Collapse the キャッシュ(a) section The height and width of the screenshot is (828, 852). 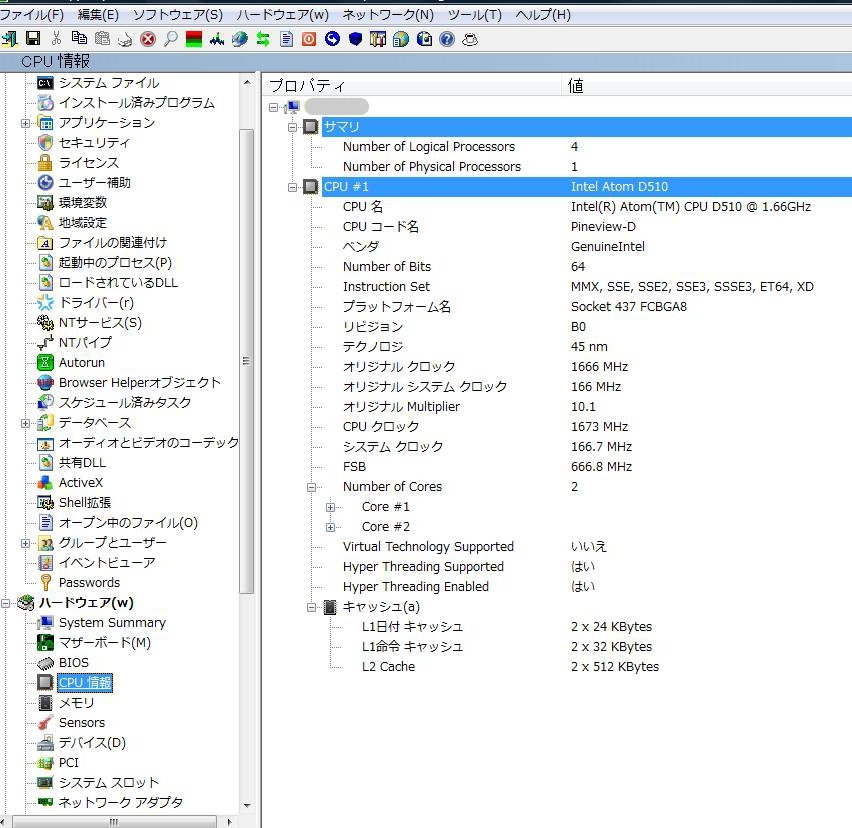point(312,607)
